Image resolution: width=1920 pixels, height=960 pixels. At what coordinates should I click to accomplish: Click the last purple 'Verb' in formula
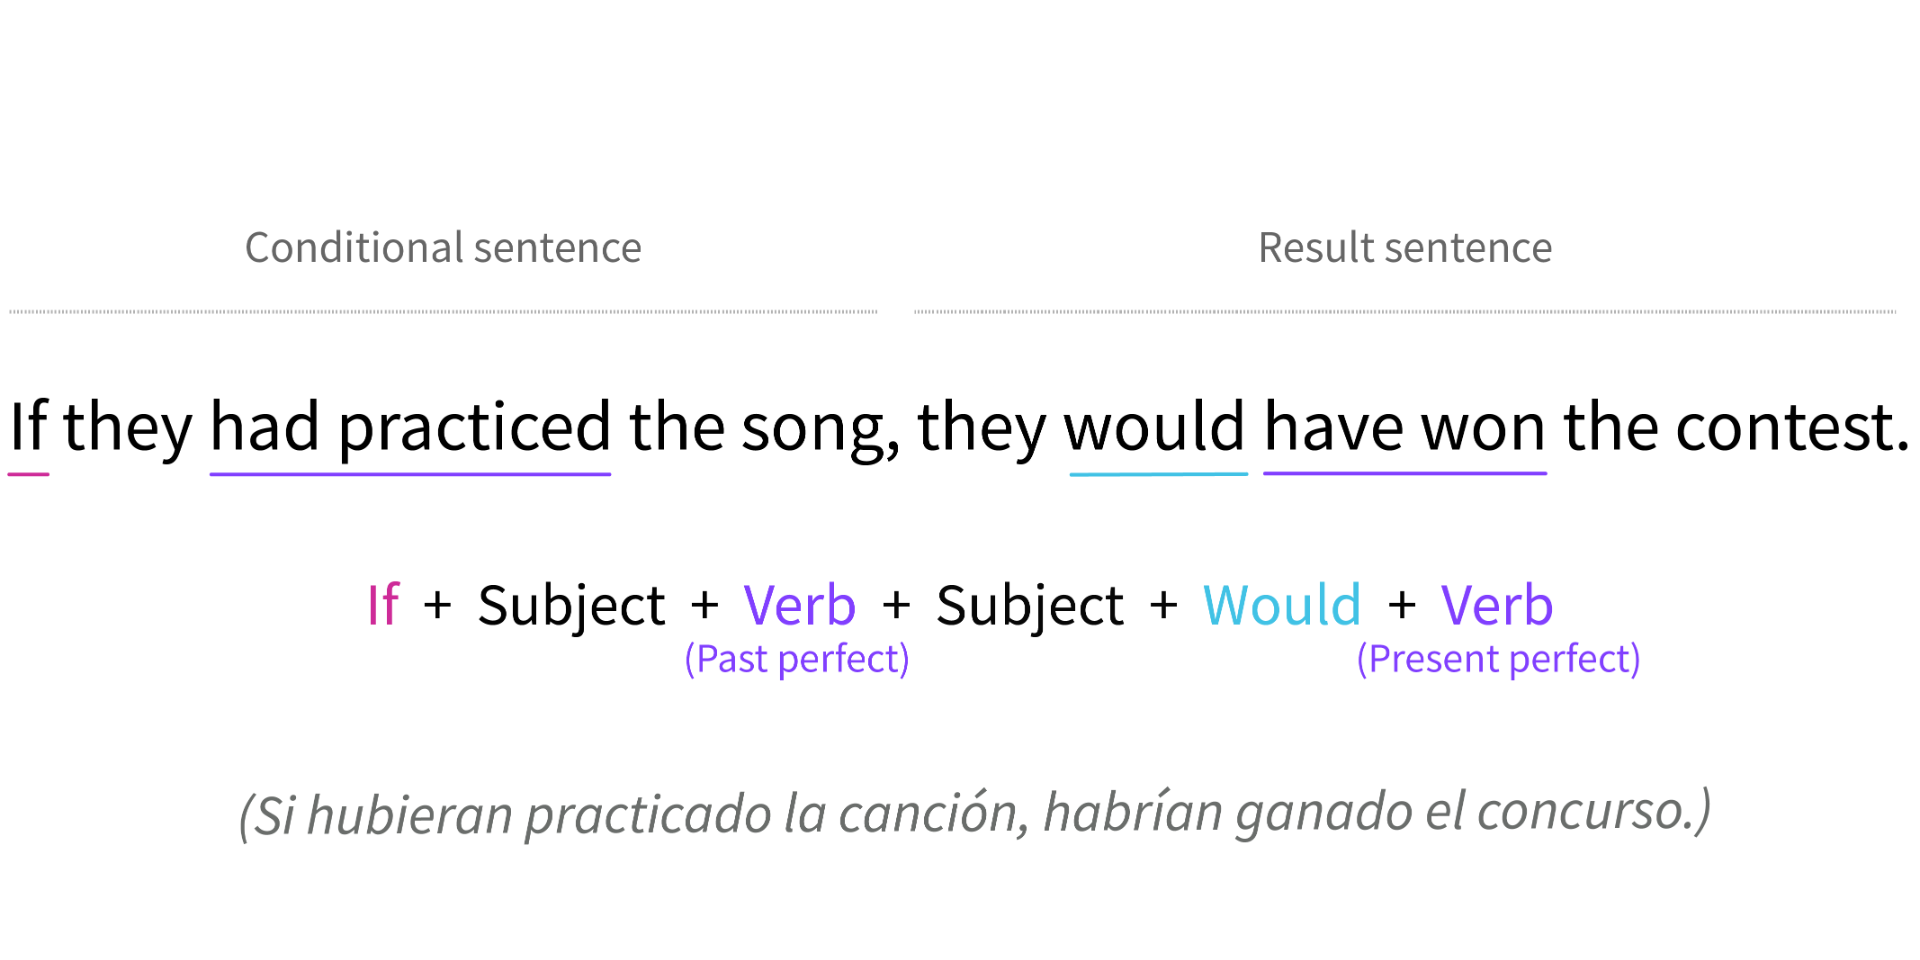(1496, 605)
